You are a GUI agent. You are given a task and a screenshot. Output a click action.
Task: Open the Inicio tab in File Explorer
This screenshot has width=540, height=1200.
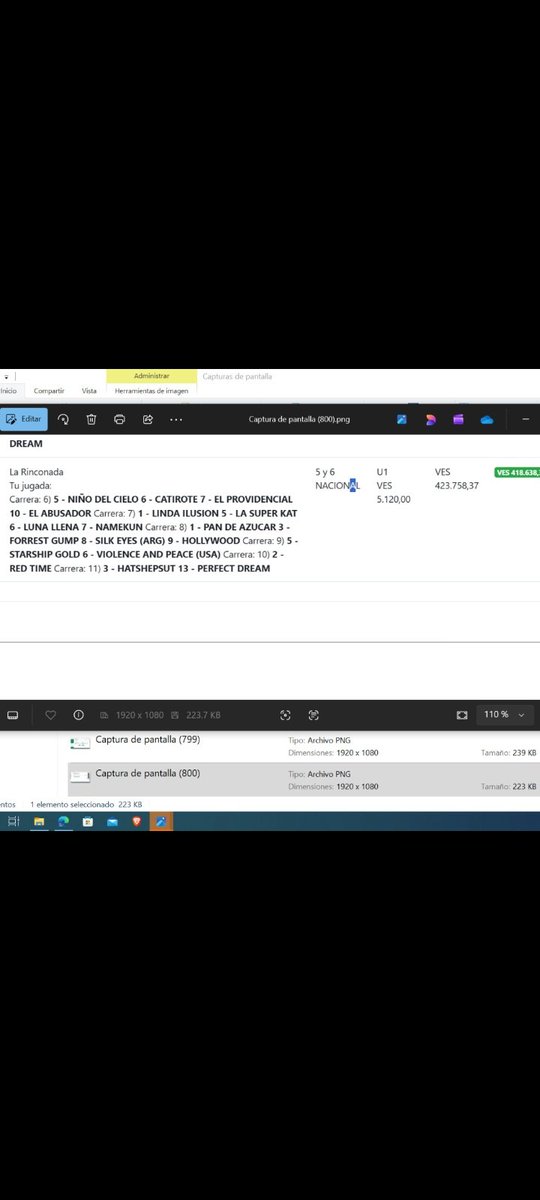[x=9, y=391]
